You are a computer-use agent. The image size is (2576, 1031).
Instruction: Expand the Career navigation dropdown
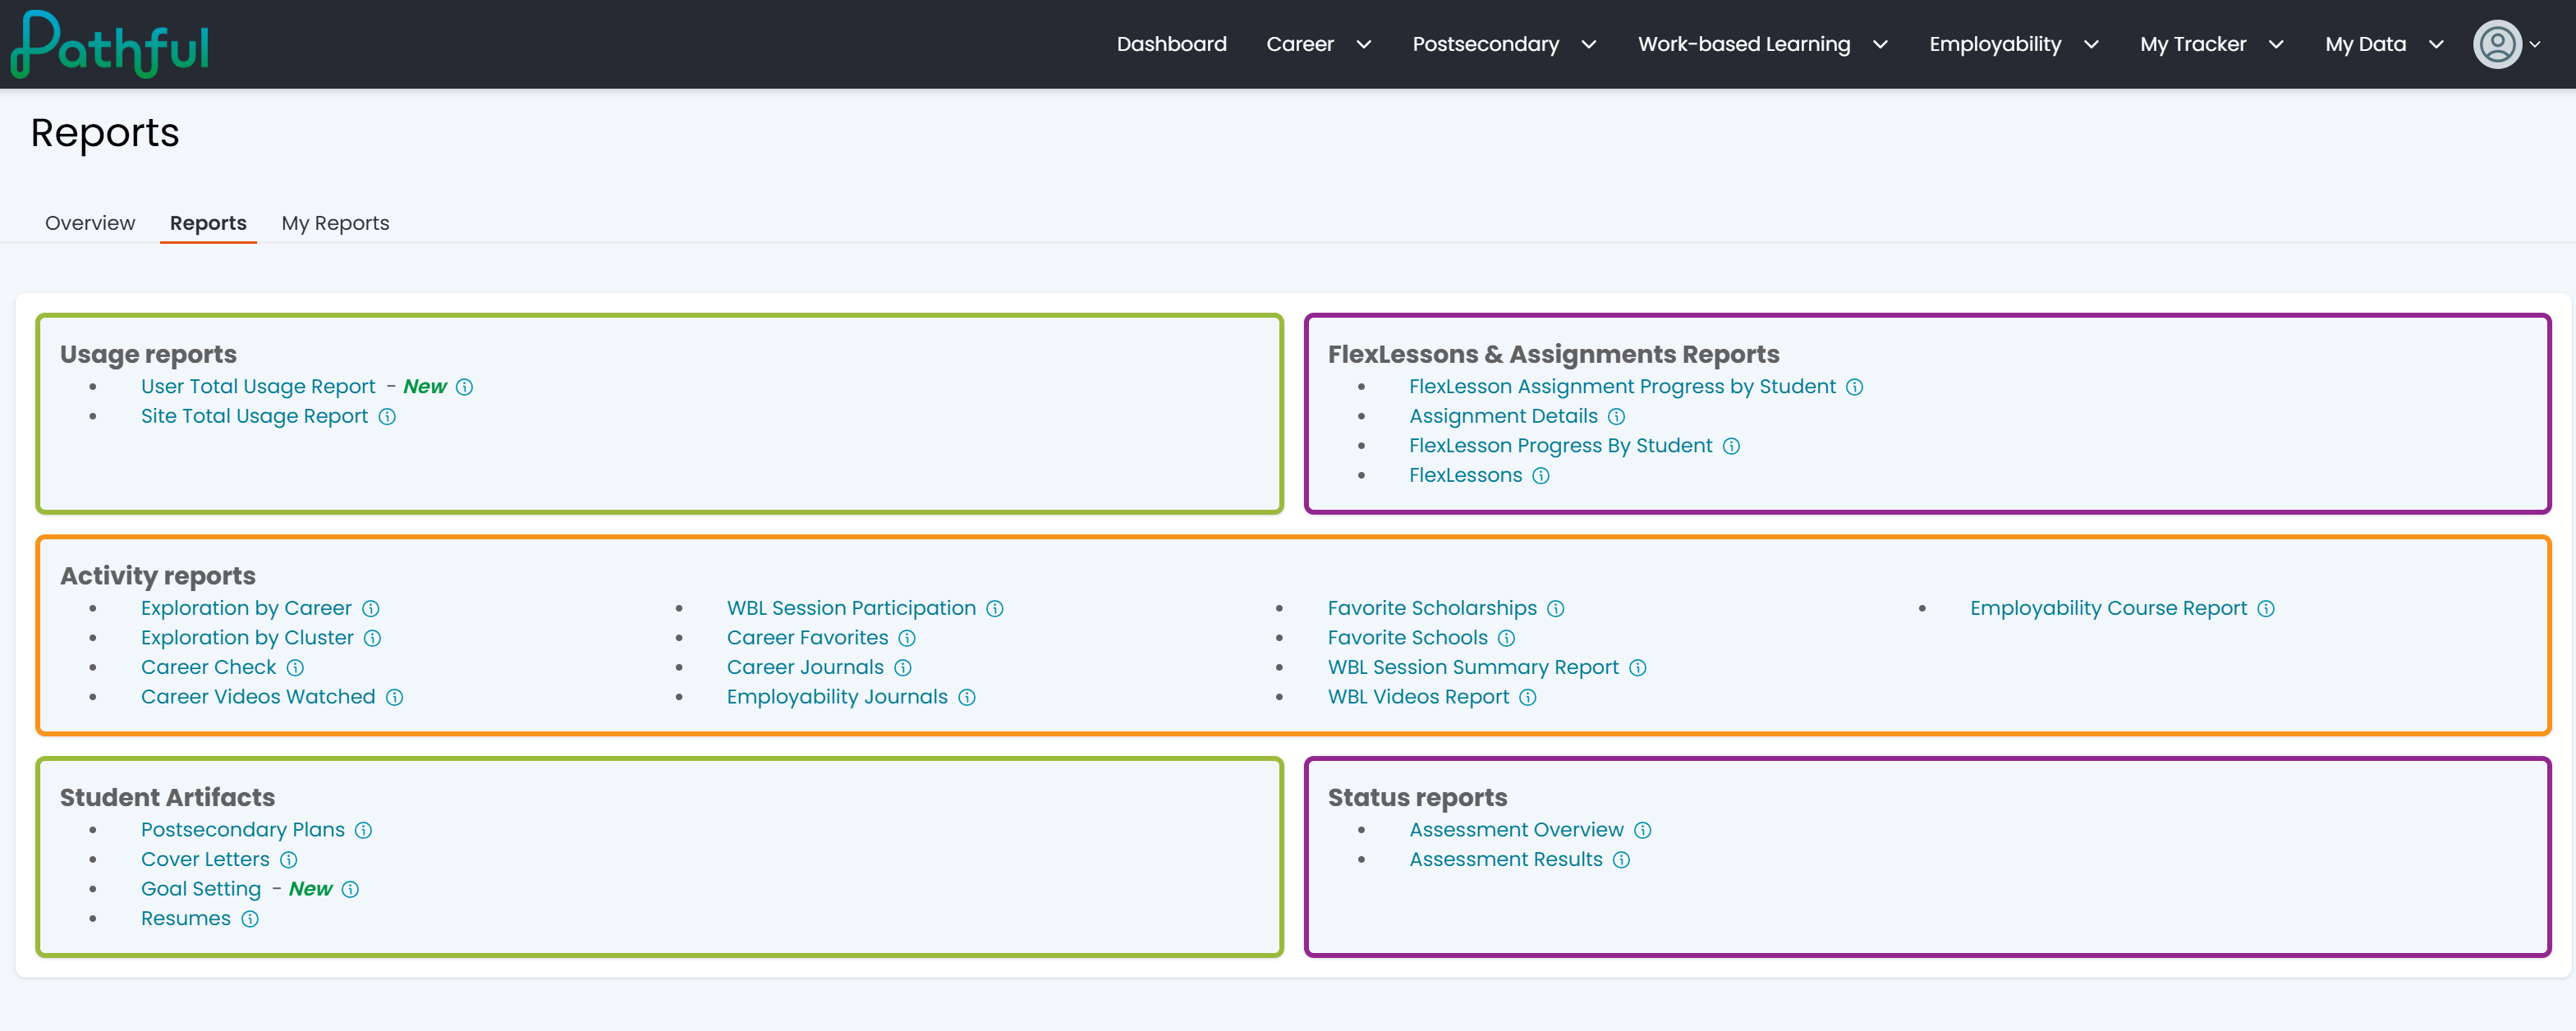point(1319,44)
